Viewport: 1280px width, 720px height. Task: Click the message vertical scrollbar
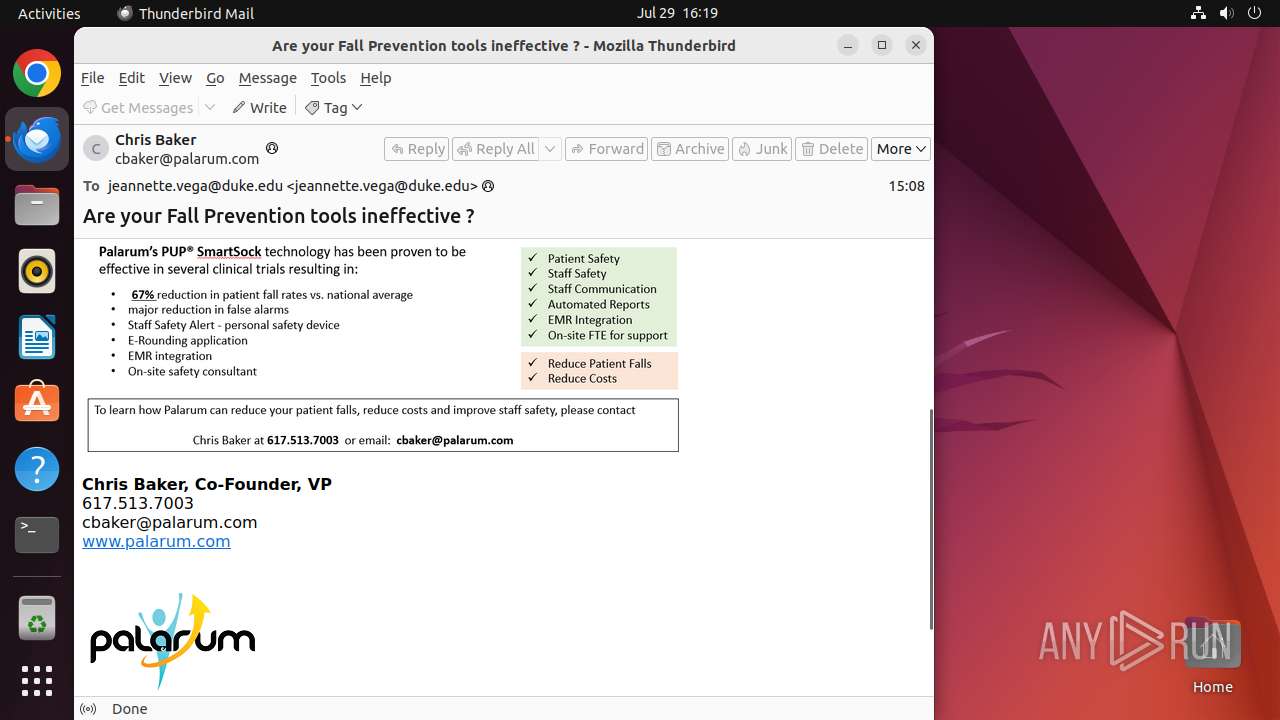click(x=930, y=520)
